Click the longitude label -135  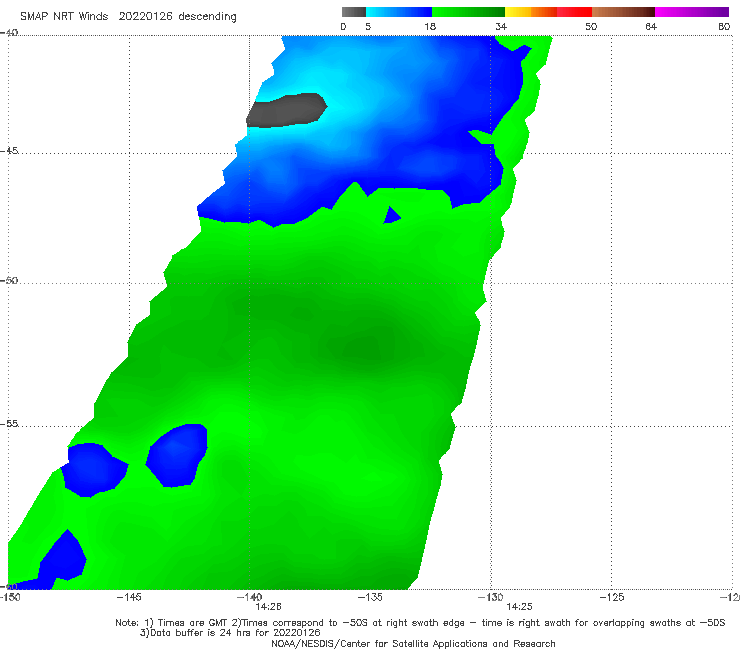click(x=370, y=597)
